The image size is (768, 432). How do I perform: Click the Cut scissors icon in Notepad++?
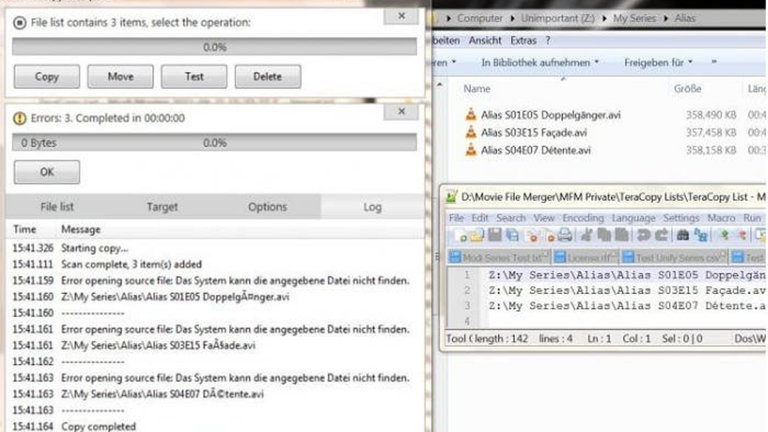[584, 236]
